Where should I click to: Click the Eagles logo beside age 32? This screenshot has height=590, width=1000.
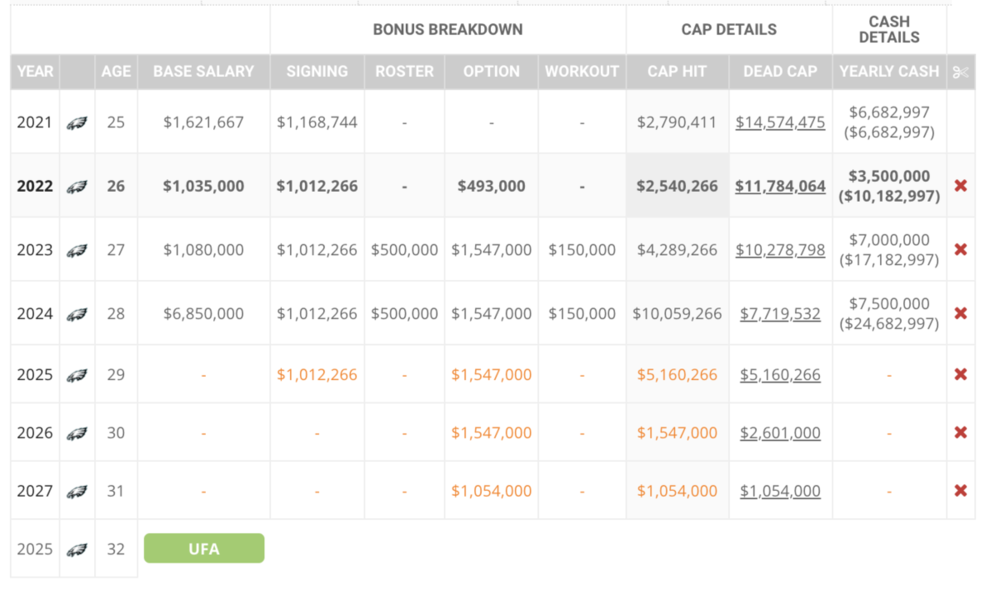[x=77, y=549]
